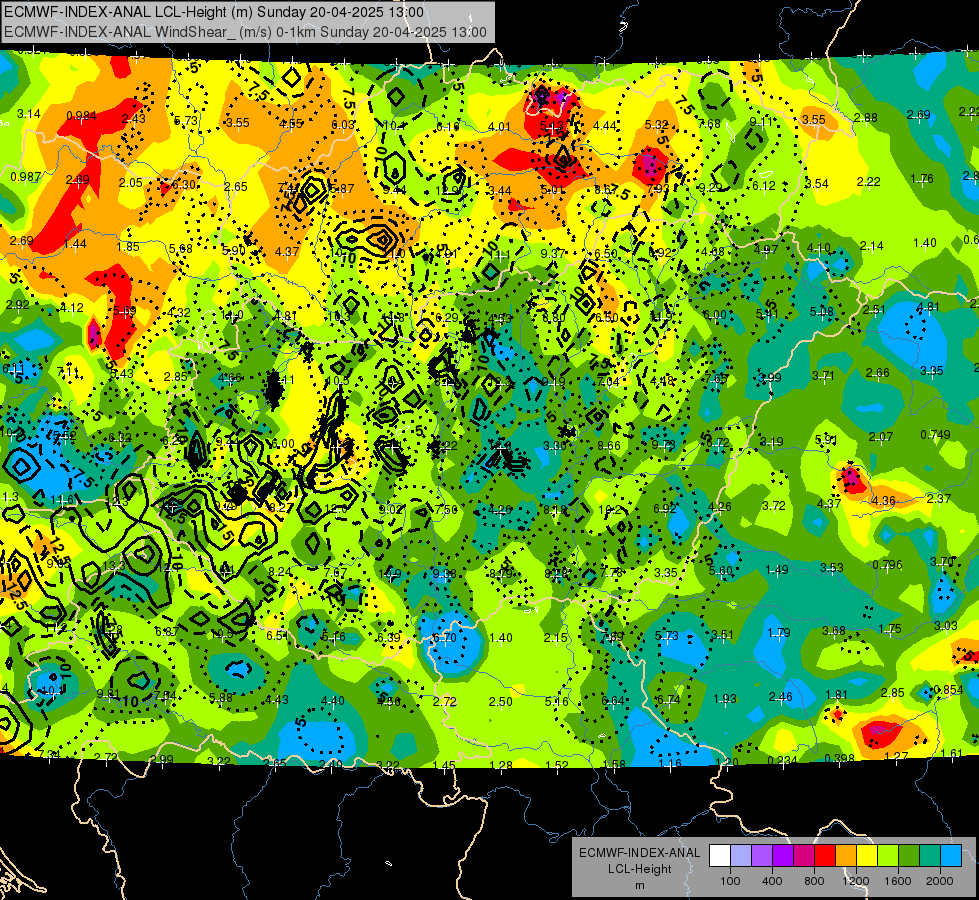Viewport: 979px width, 900px height.
Task: Click the orange legend color swatch
Action: (846, 856)
